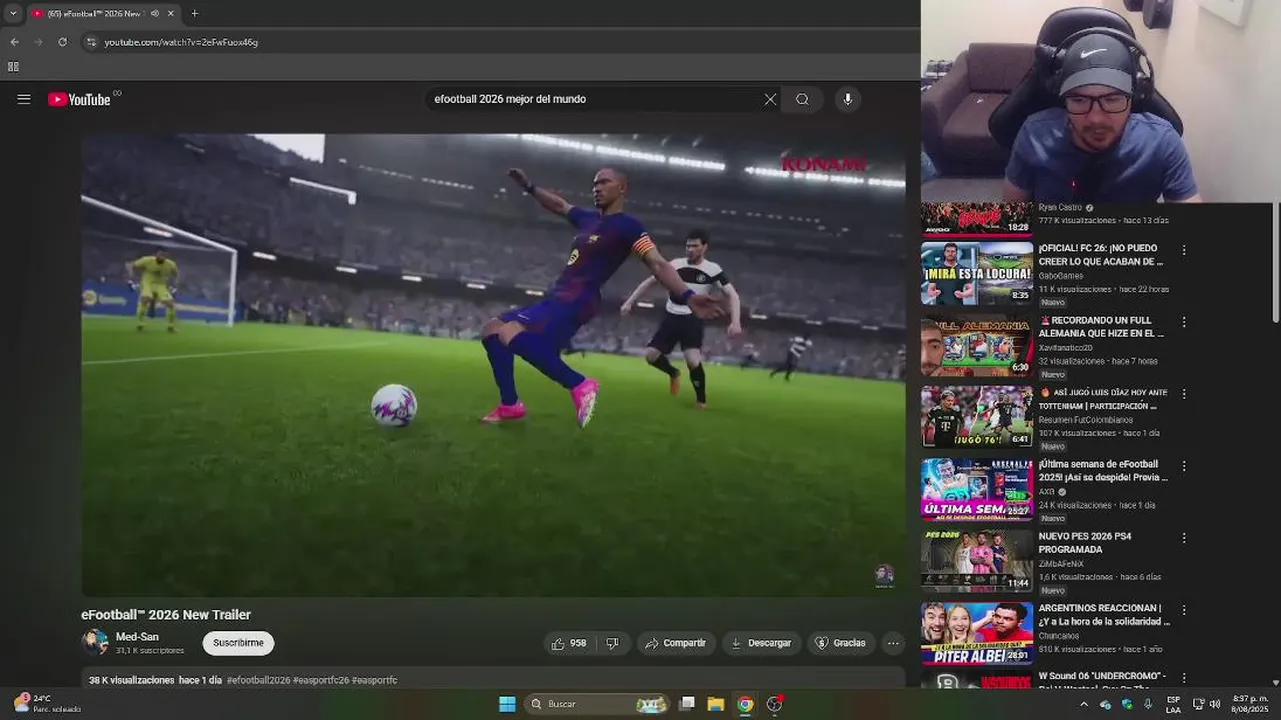
Task: Open the YouTube hamburger guide menu
Action: click(x=24, y=99)
